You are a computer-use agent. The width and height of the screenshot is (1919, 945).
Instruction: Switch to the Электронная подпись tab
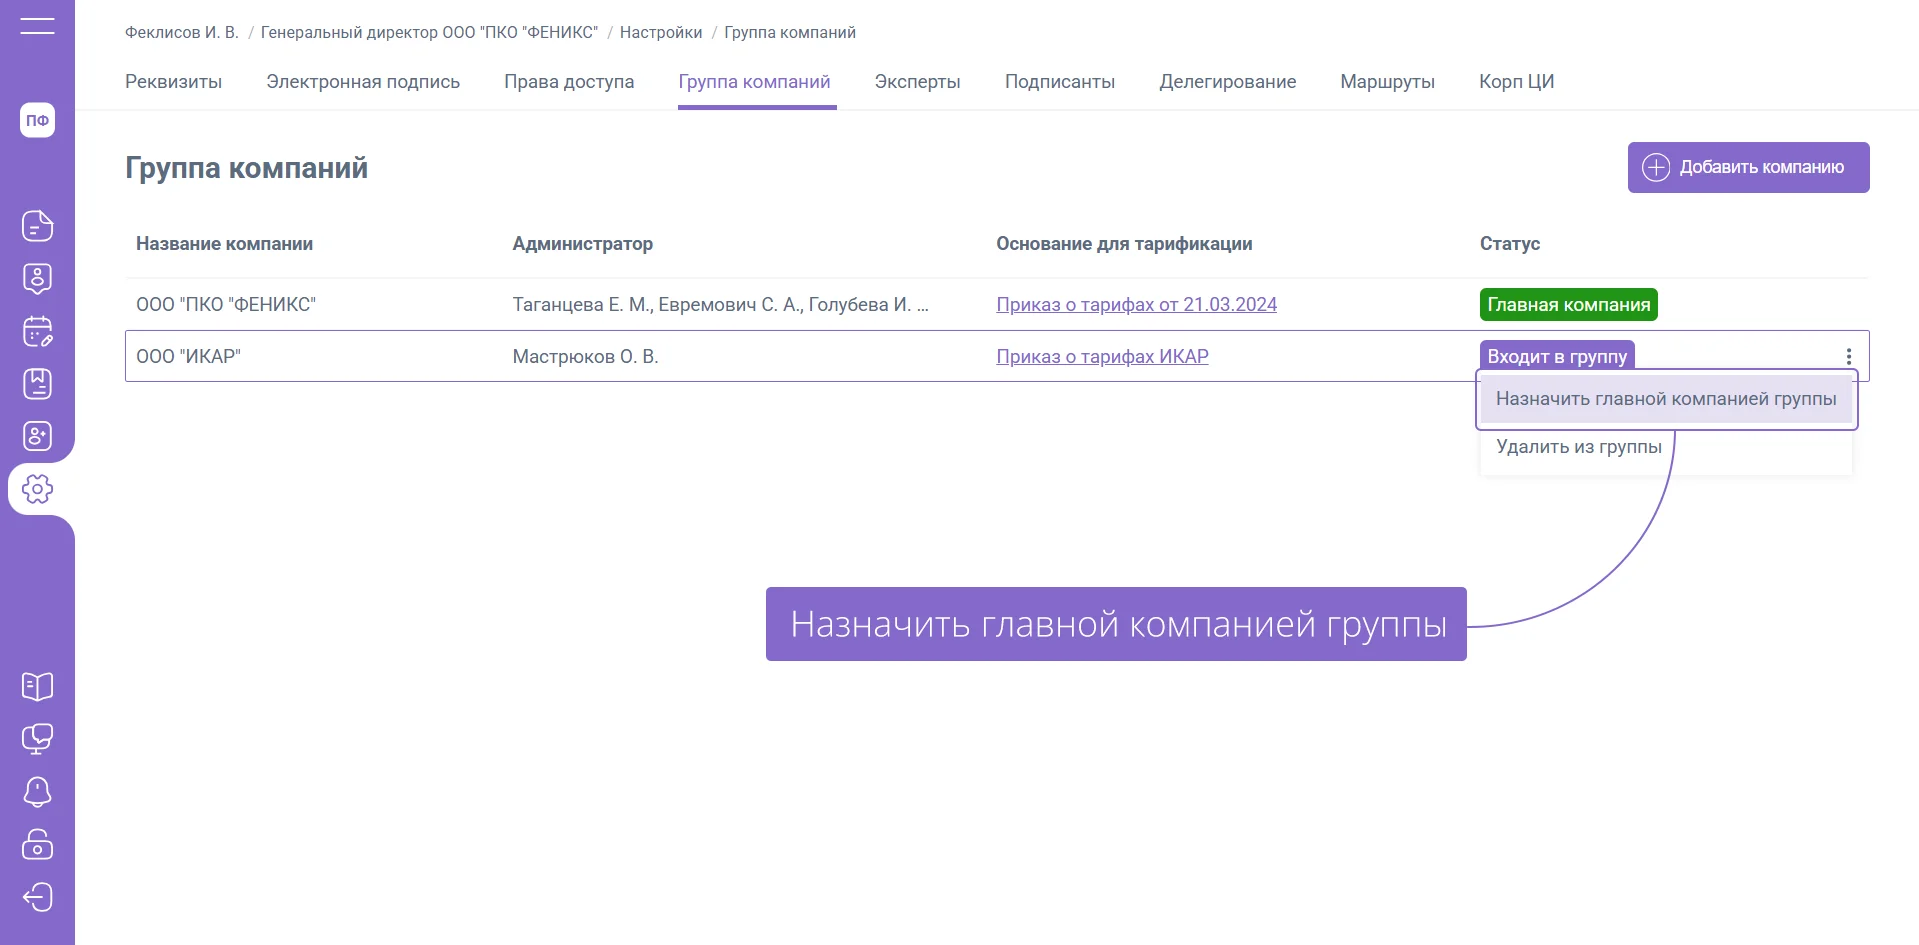(x=362, y=82)
